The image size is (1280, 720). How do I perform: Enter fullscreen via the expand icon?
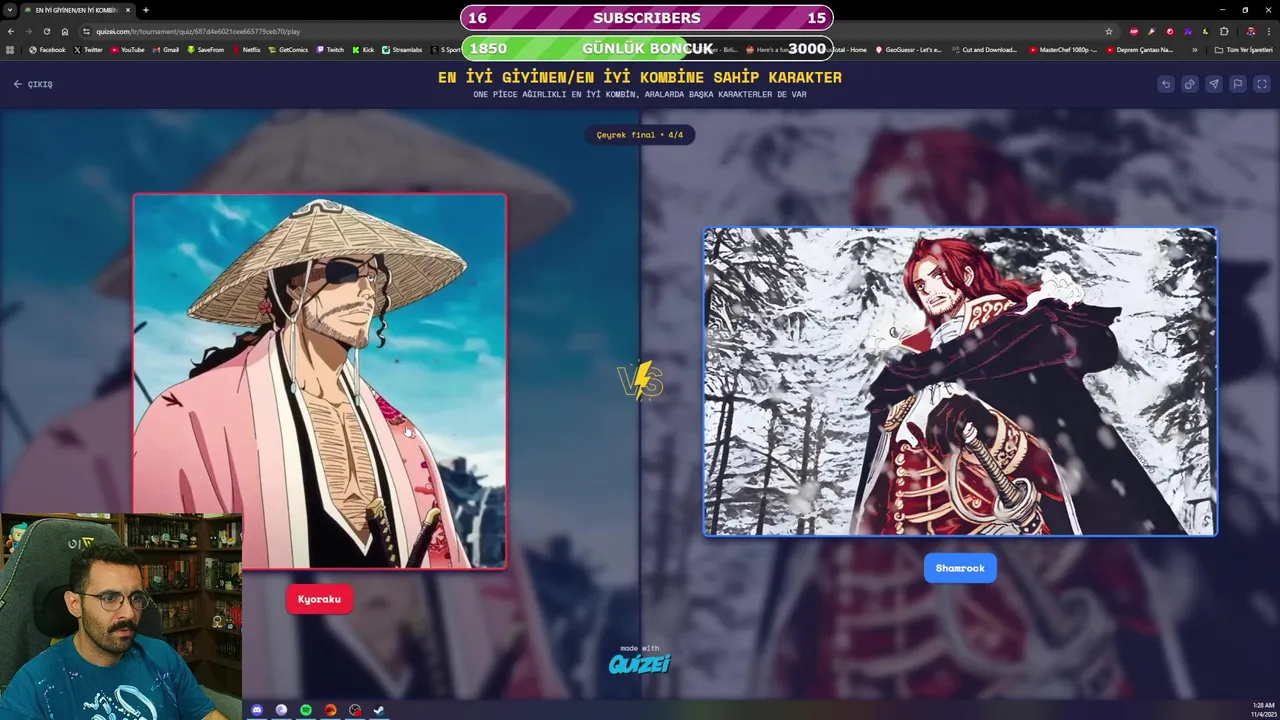[x=1262, y=84]
